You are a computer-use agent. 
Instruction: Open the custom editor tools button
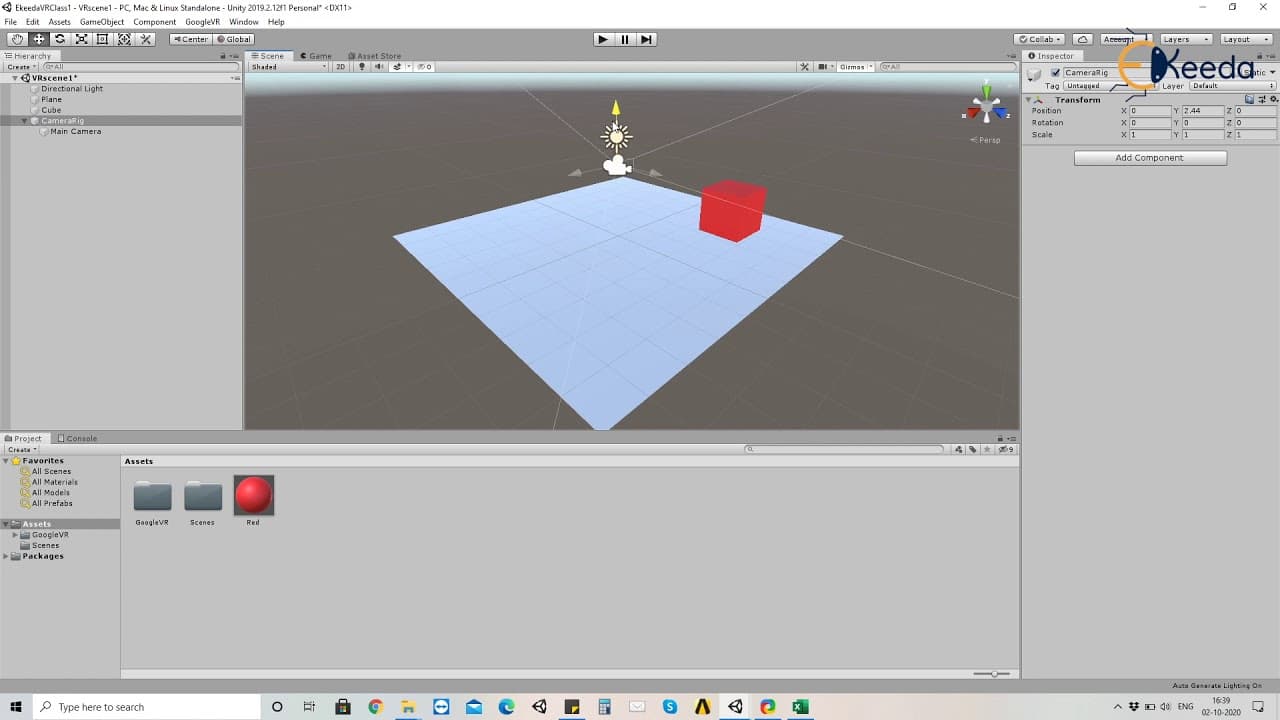tap(146, 39)
